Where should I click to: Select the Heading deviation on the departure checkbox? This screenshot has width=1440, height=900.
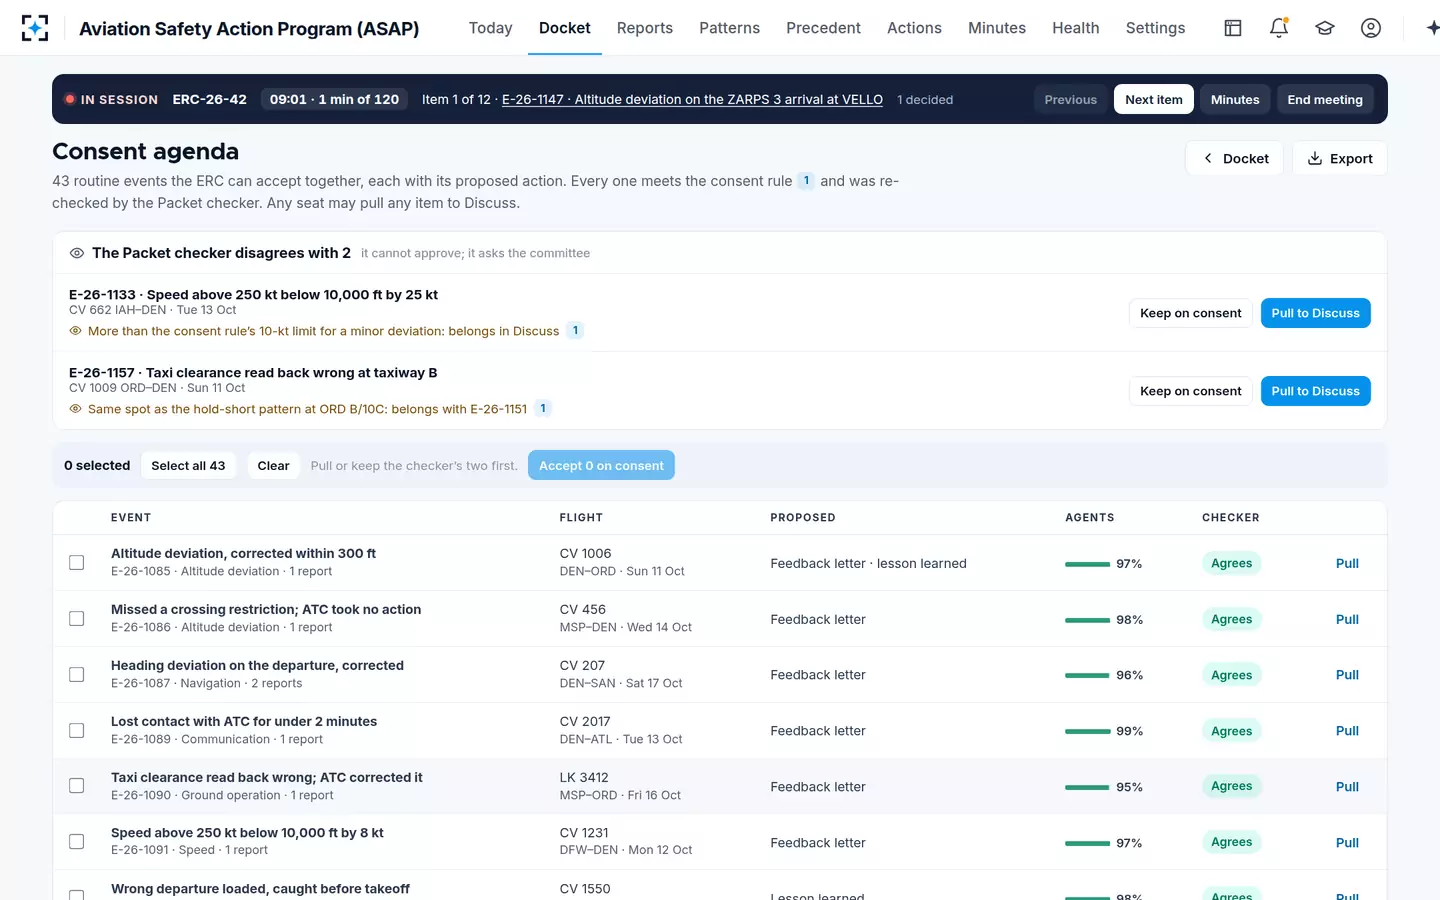point(76,675)
